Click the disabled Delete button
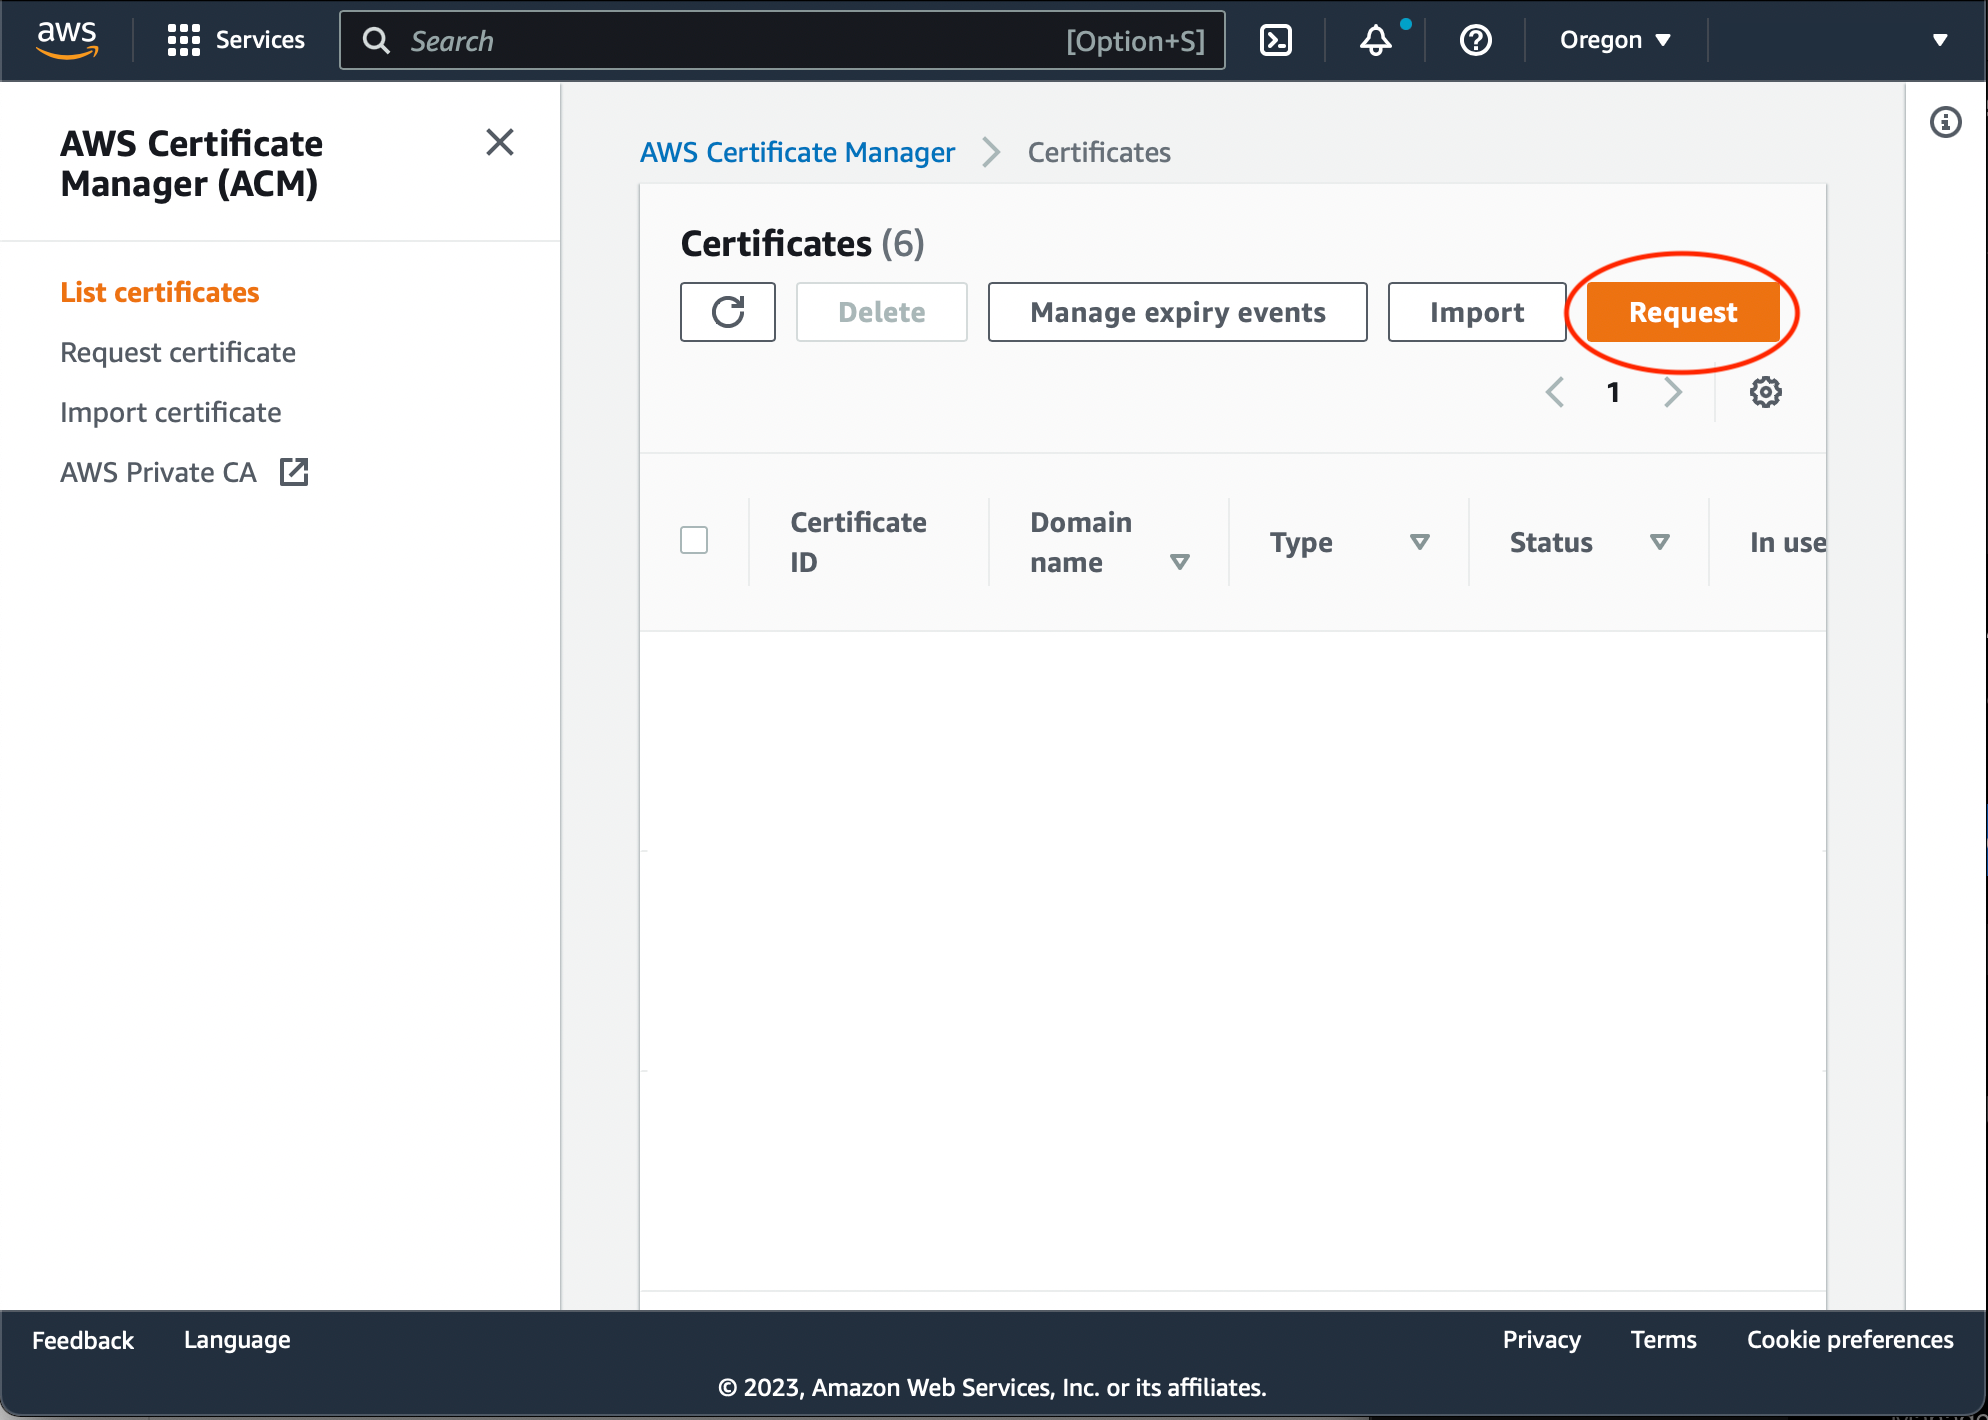This screenshot has width=1988, height=1420. tap(882, 312)
